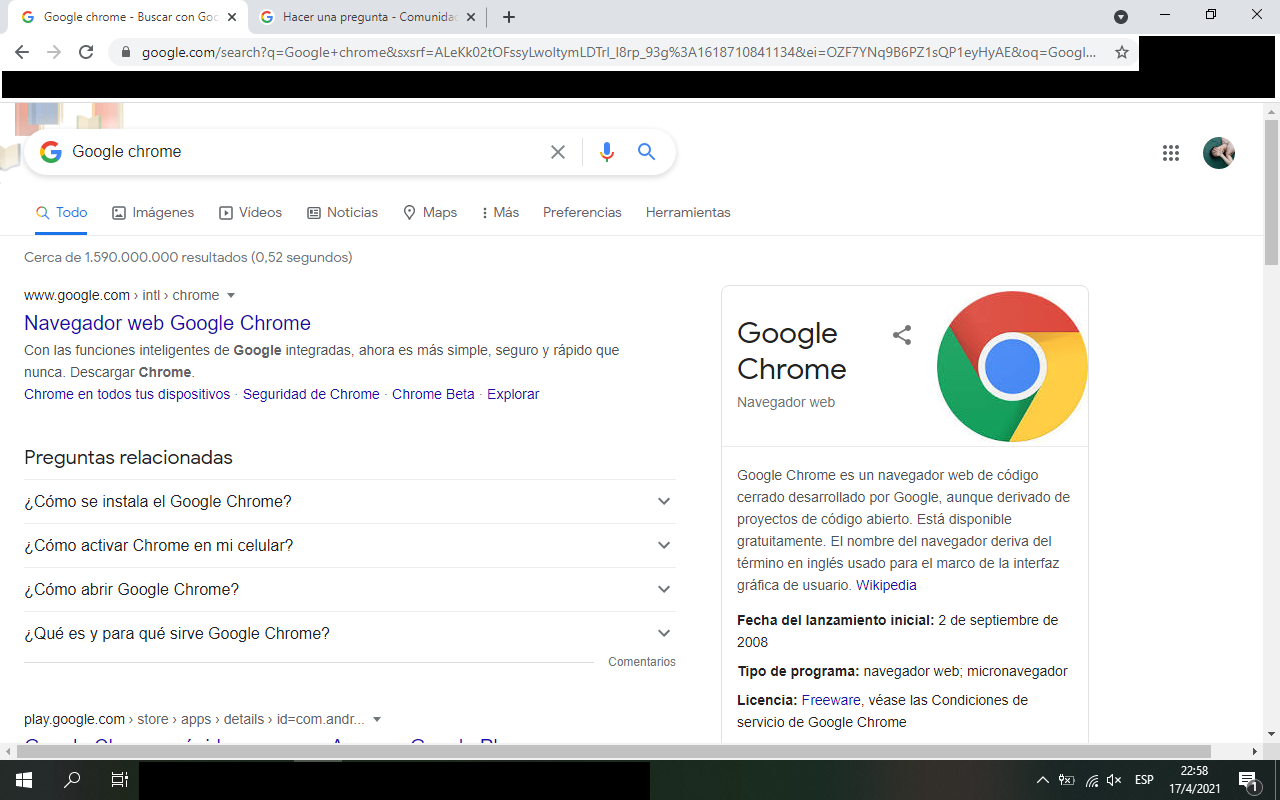This screenshot has height=800, width=1280.
Task: Share the Google Chrome knowledge panel
Action: (x=902, y=335)
